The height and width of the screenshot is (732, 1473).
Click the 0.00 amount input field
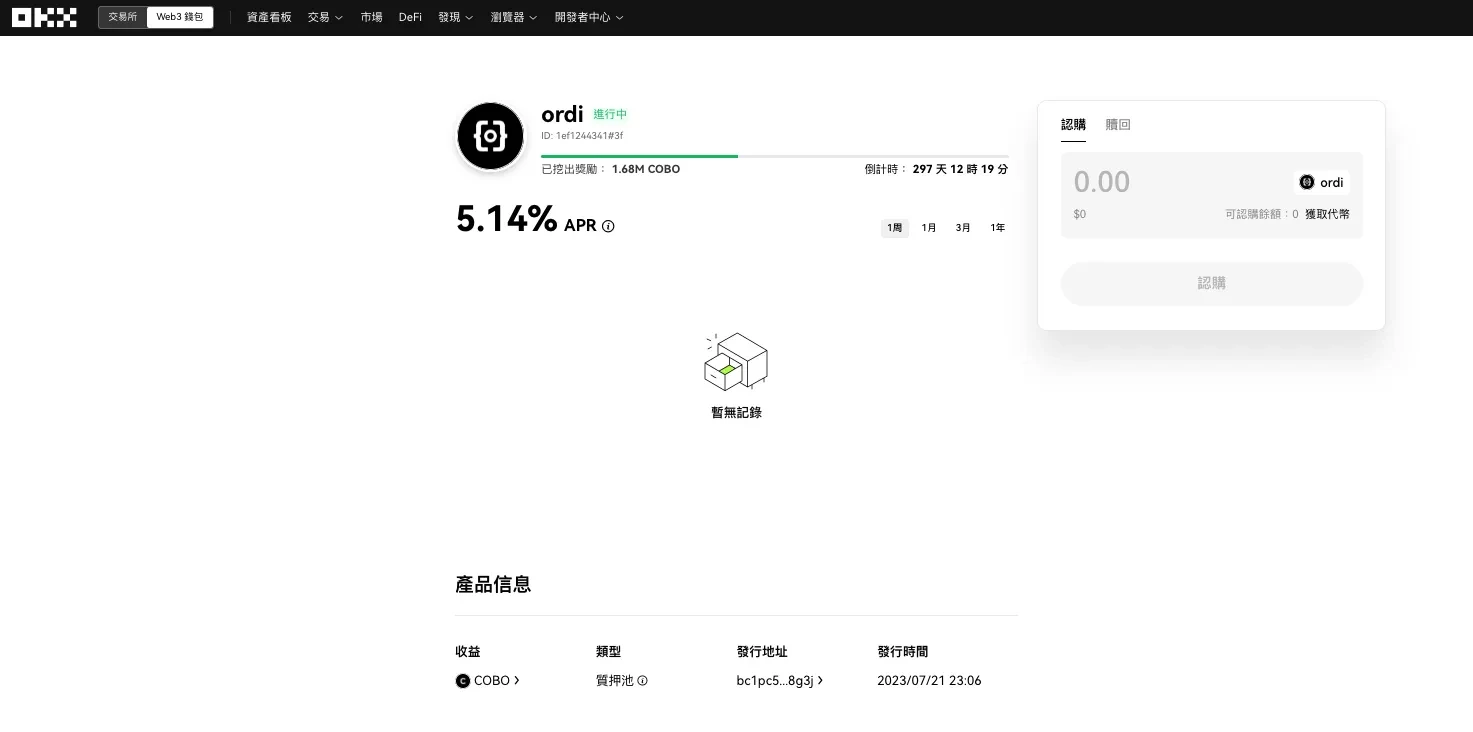click(x=1101, y=182)
